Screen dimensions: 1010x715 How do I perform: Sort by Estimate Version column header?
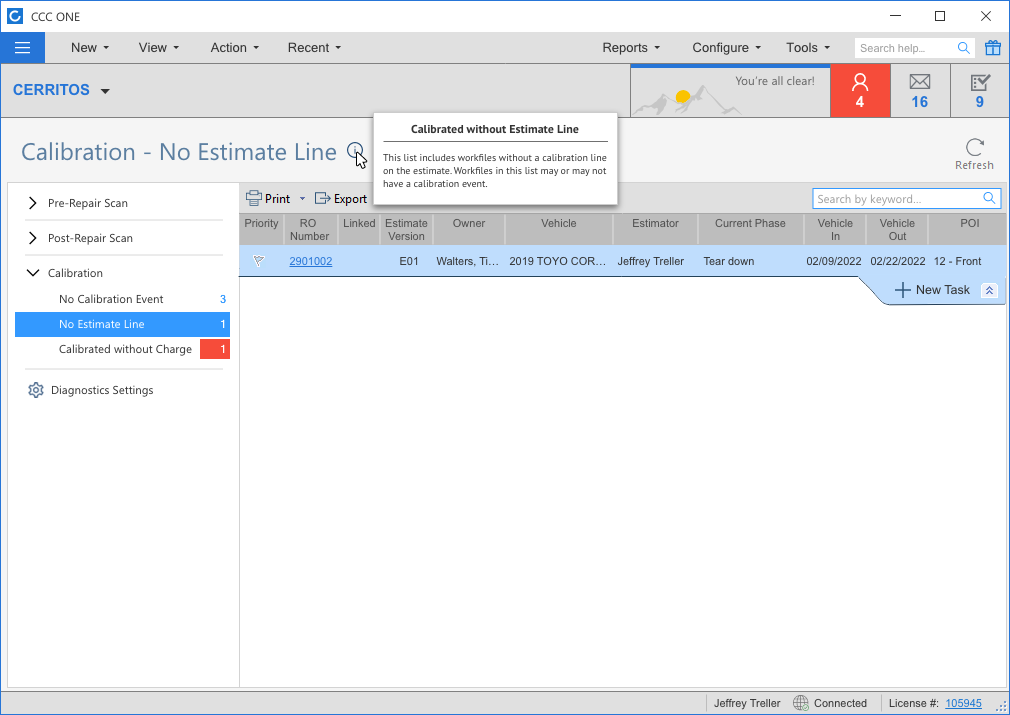point(406,229)
